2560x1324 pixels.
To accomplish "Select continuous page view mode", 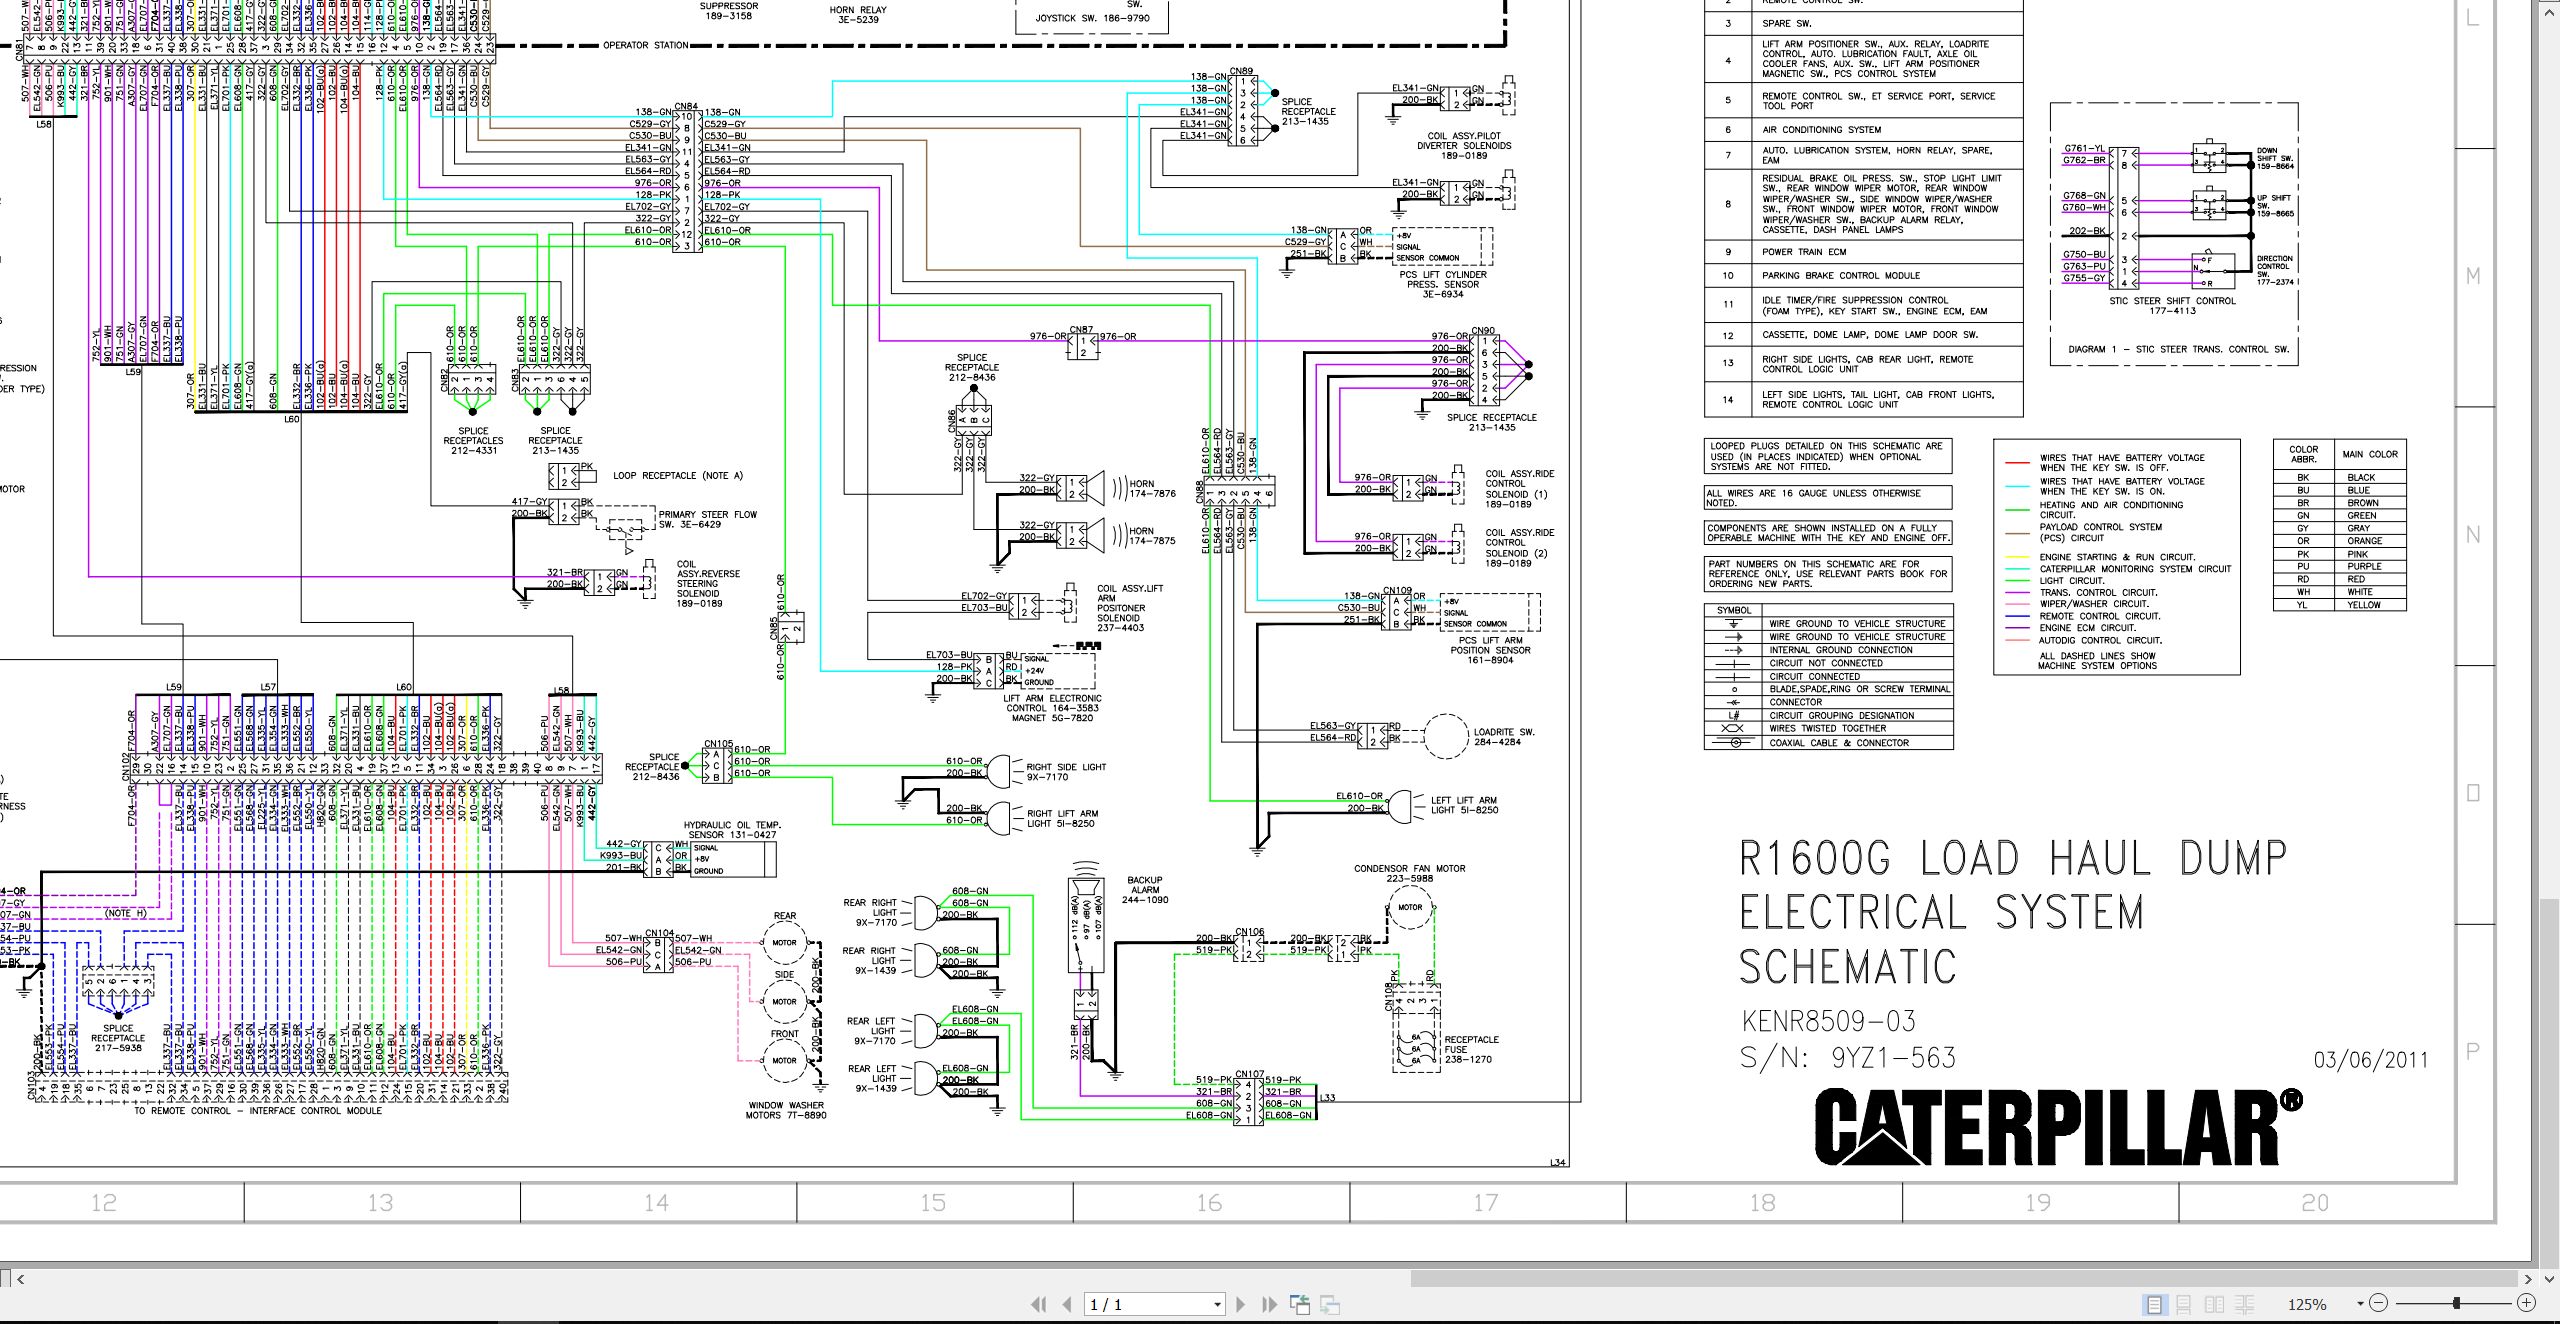I will point(2184,1304).
